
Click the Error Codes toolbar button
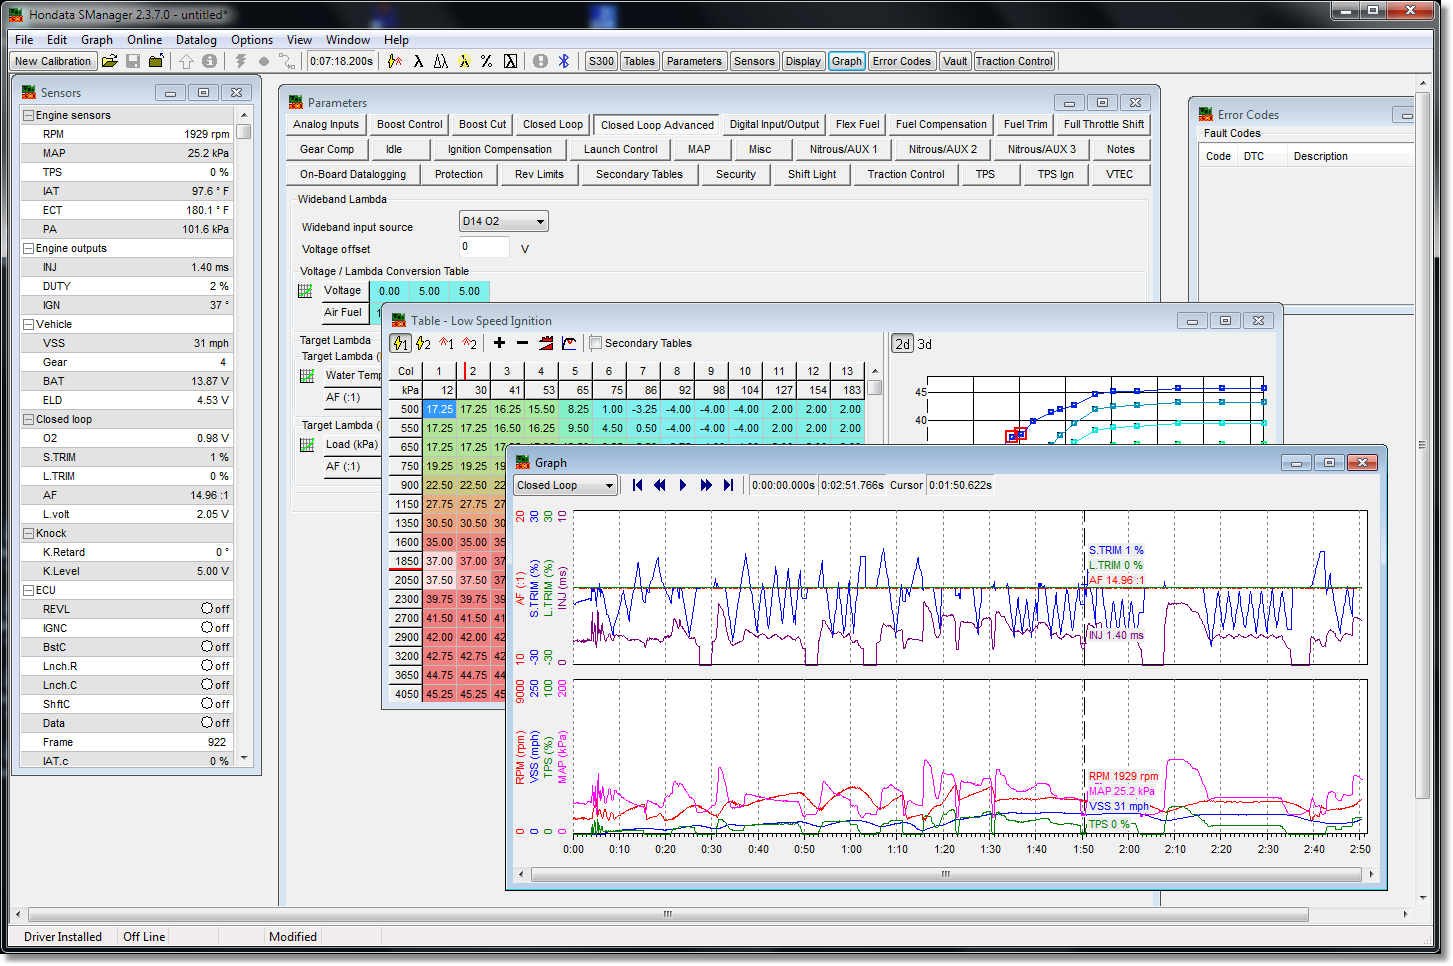pyautogui.click(x=901, y=61)
